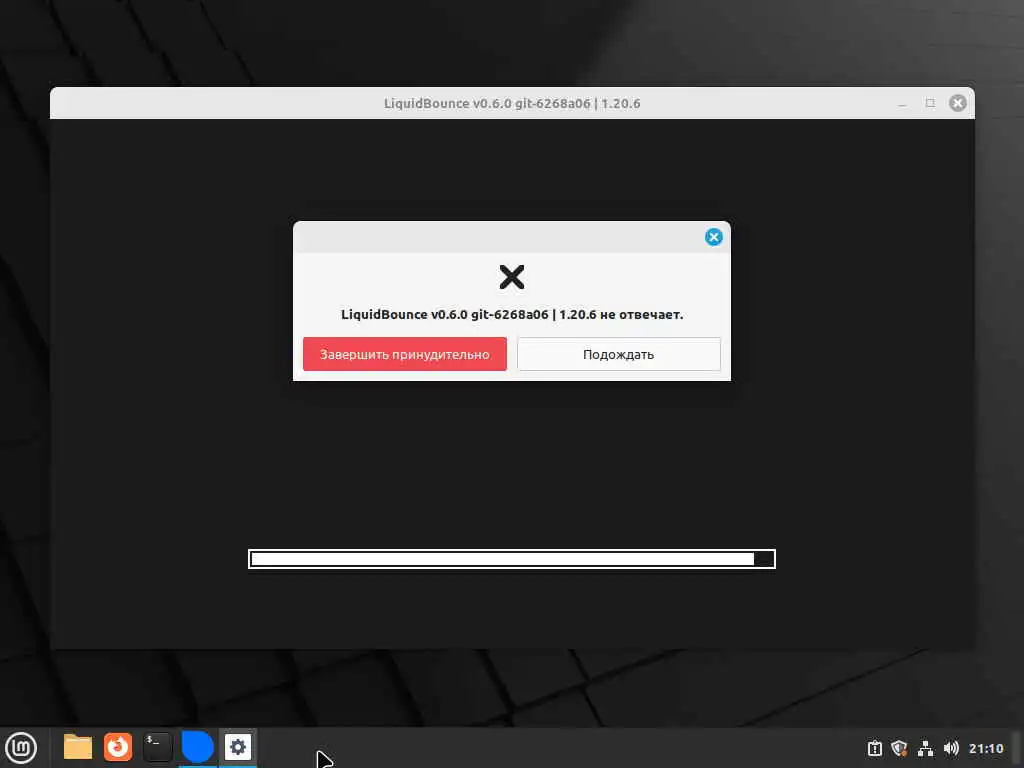Click the red 'Завершить принудительно' button

pyautogui.click(x=404, y=354)
